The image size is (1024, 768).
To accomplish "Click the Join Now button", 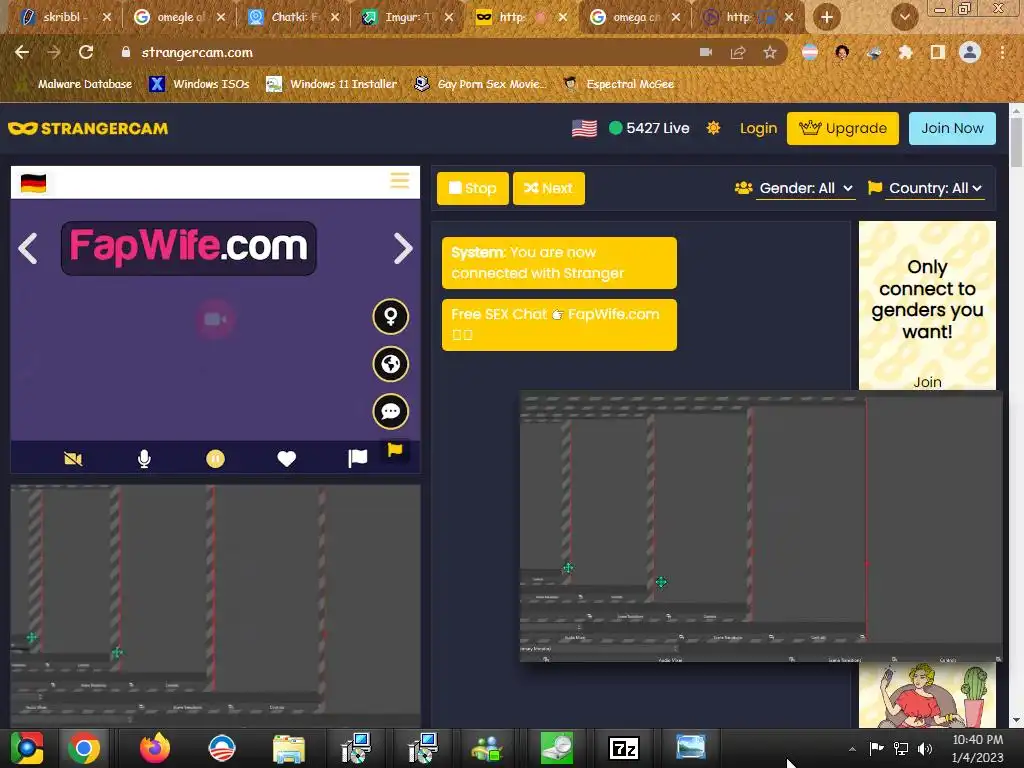I will (x=952, y=128).
